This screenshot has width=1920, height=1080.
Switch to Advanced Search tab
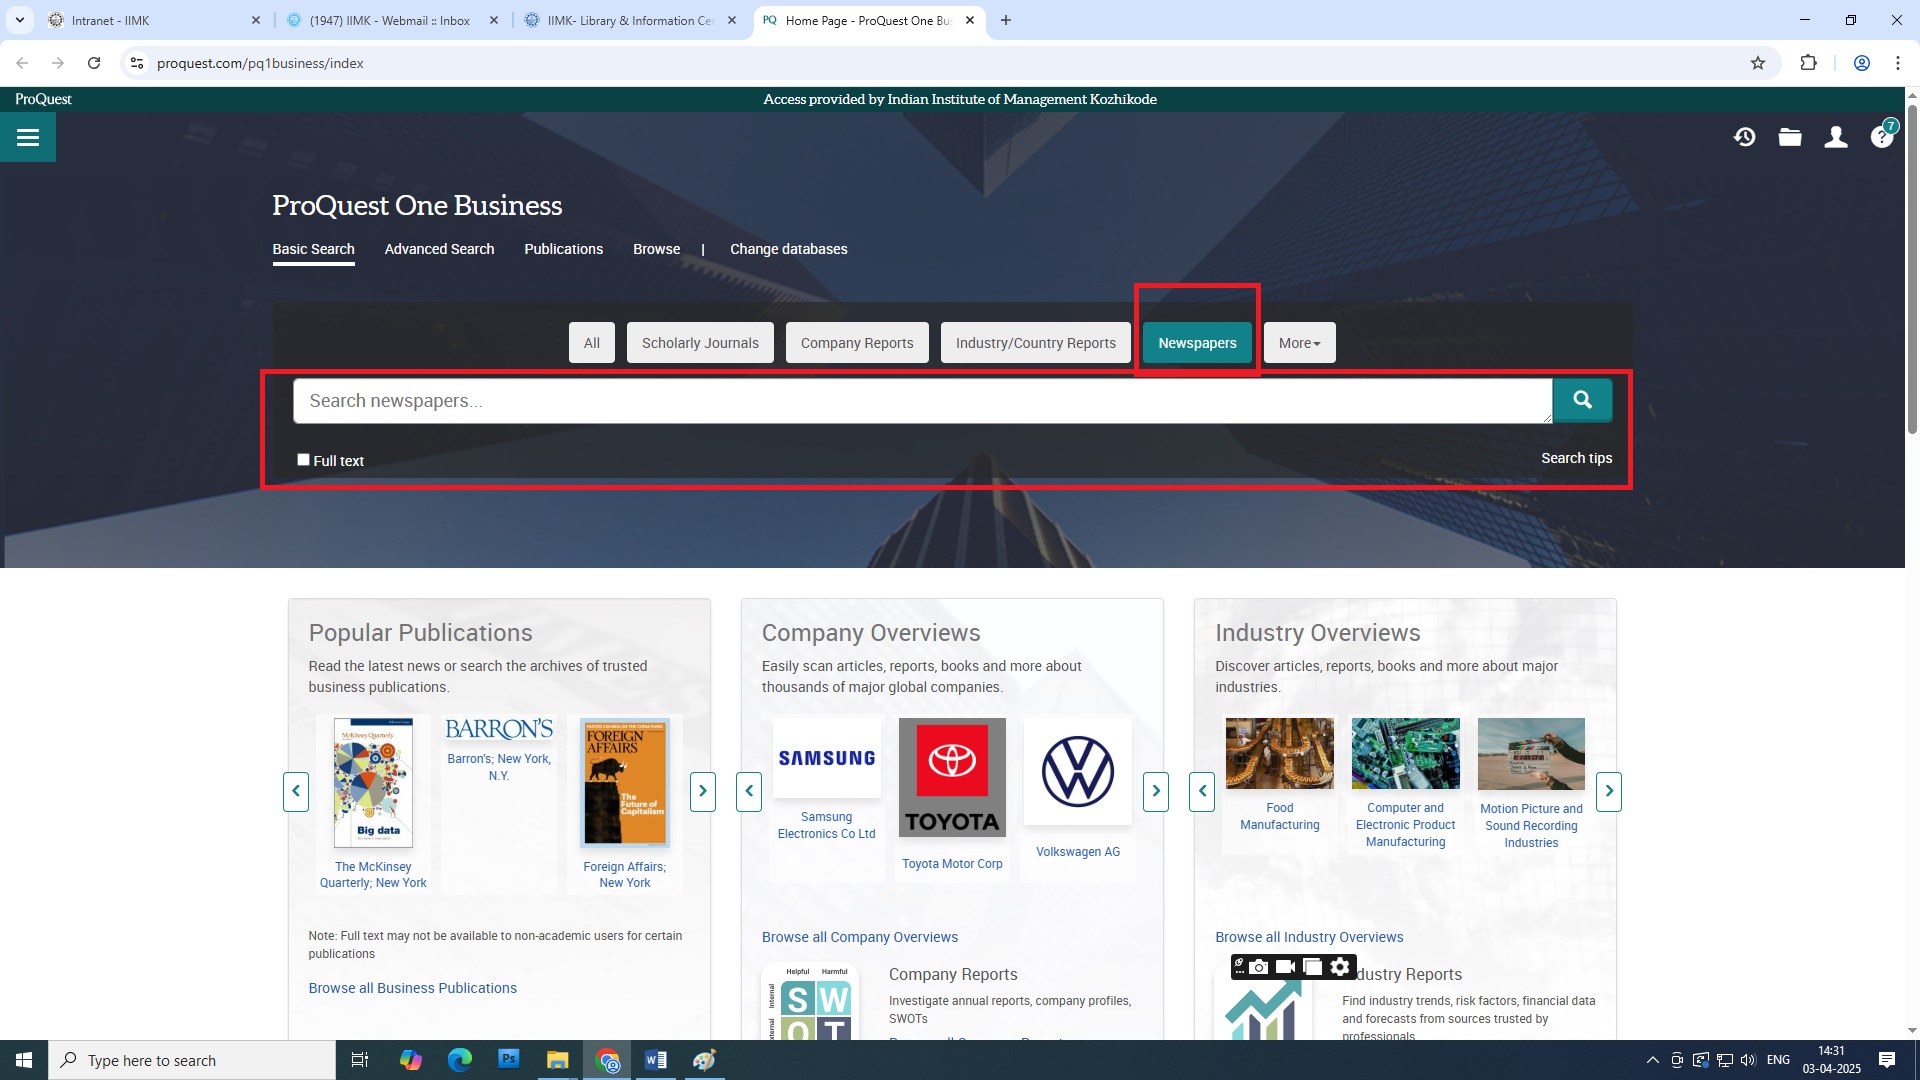tap(439, 249)
